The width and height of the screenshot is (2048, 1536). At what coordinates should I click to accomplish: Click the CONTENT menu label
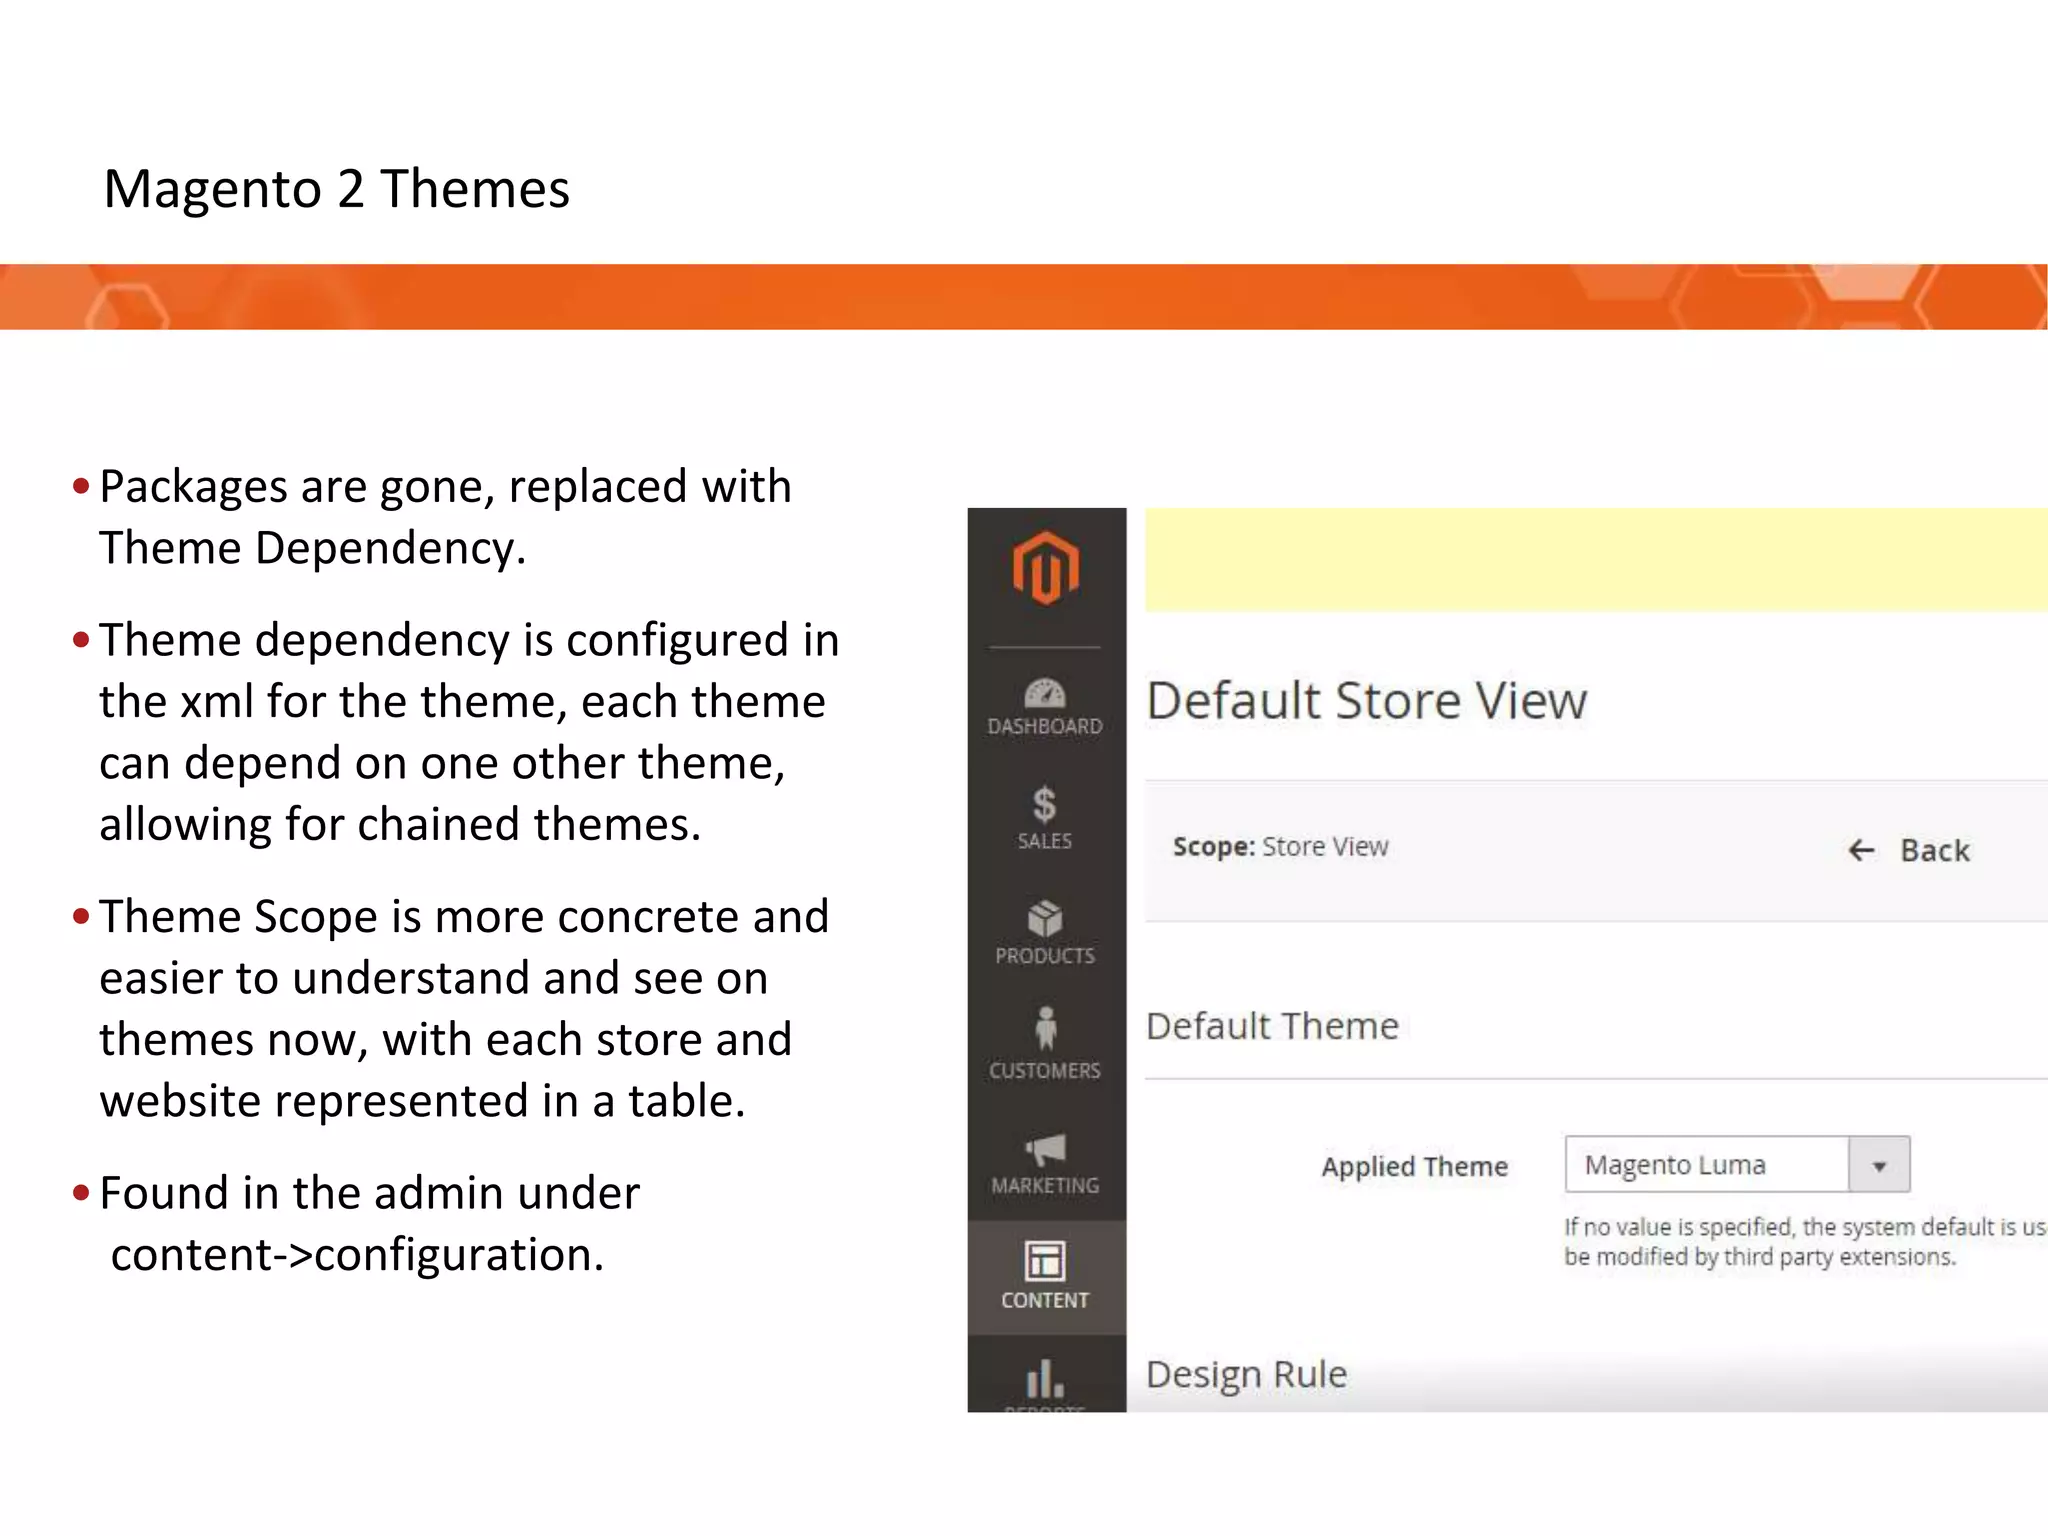[x=1045, y=1300]
